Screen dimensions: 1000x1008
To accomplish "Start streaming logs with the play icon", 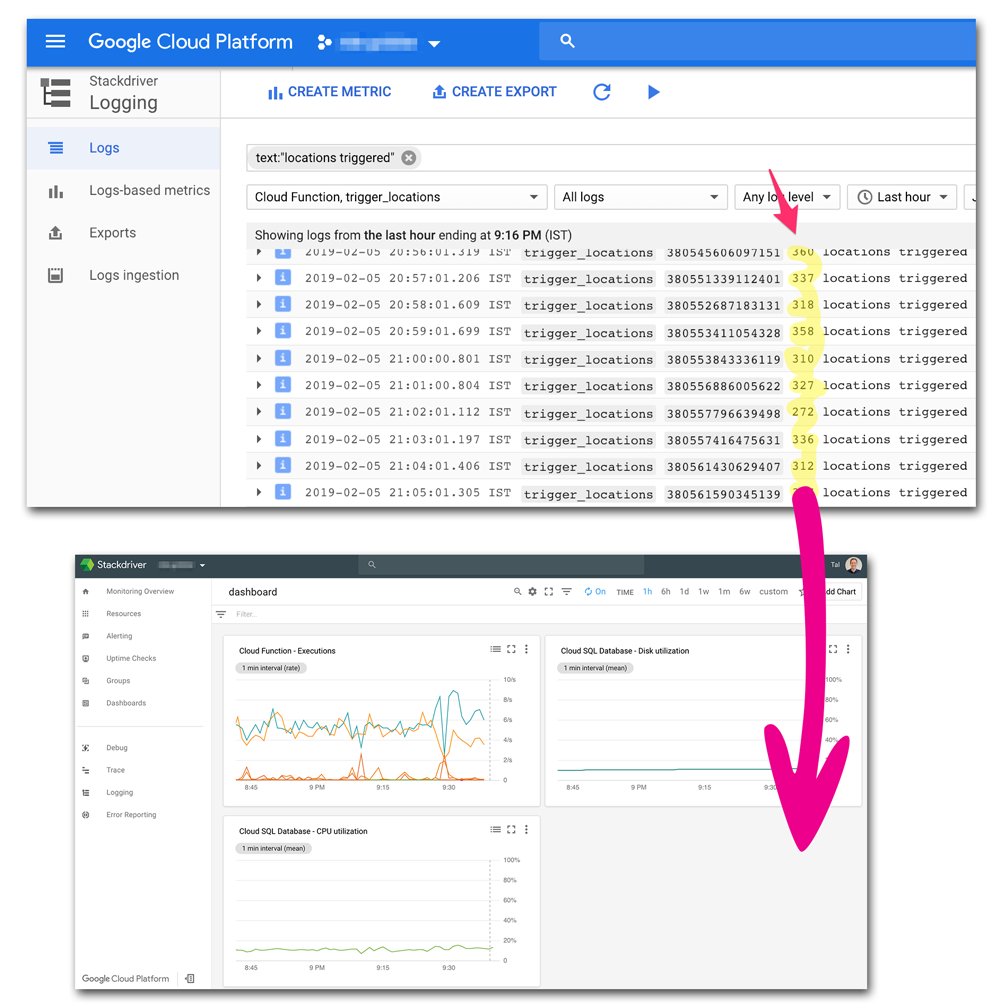I will click(x=654, y=92).
